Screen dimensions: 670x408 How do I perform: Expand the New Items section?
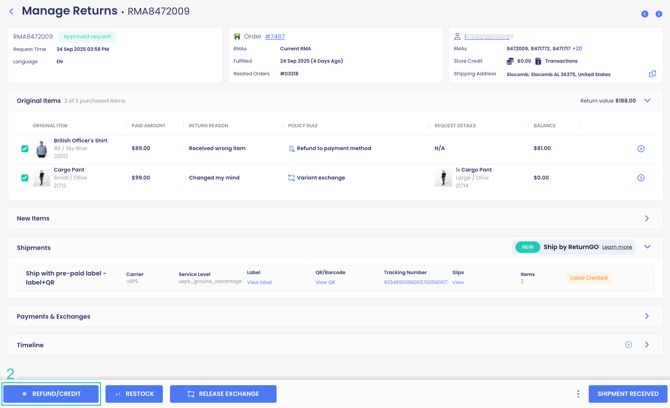pyautogui.click(x=647, y=218)
